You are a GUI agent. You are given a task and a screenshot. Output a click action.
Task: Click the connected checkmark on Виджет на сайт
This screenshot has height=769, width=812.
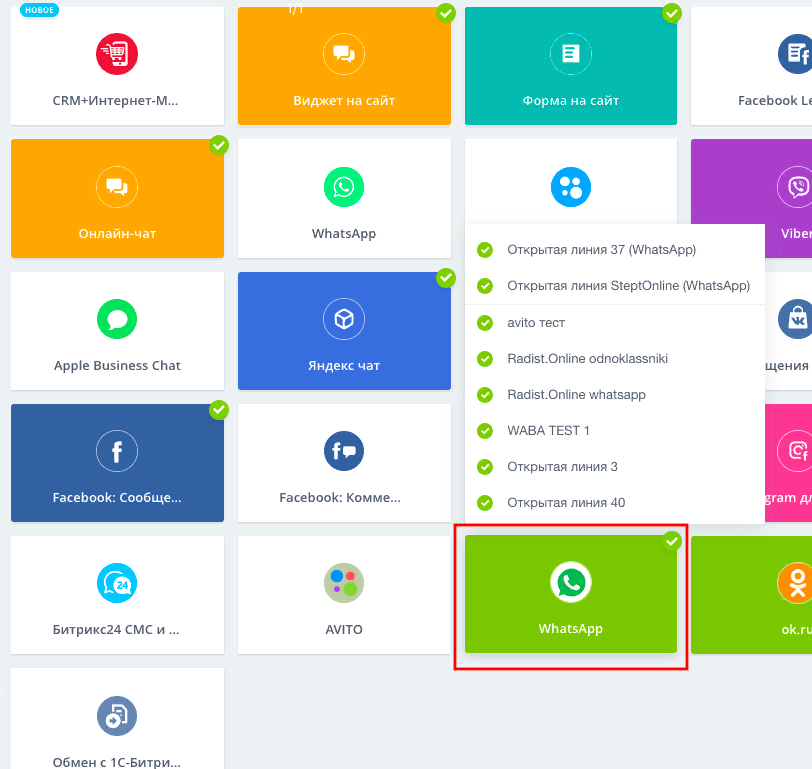pyautogui.click(x=446, y=13)
